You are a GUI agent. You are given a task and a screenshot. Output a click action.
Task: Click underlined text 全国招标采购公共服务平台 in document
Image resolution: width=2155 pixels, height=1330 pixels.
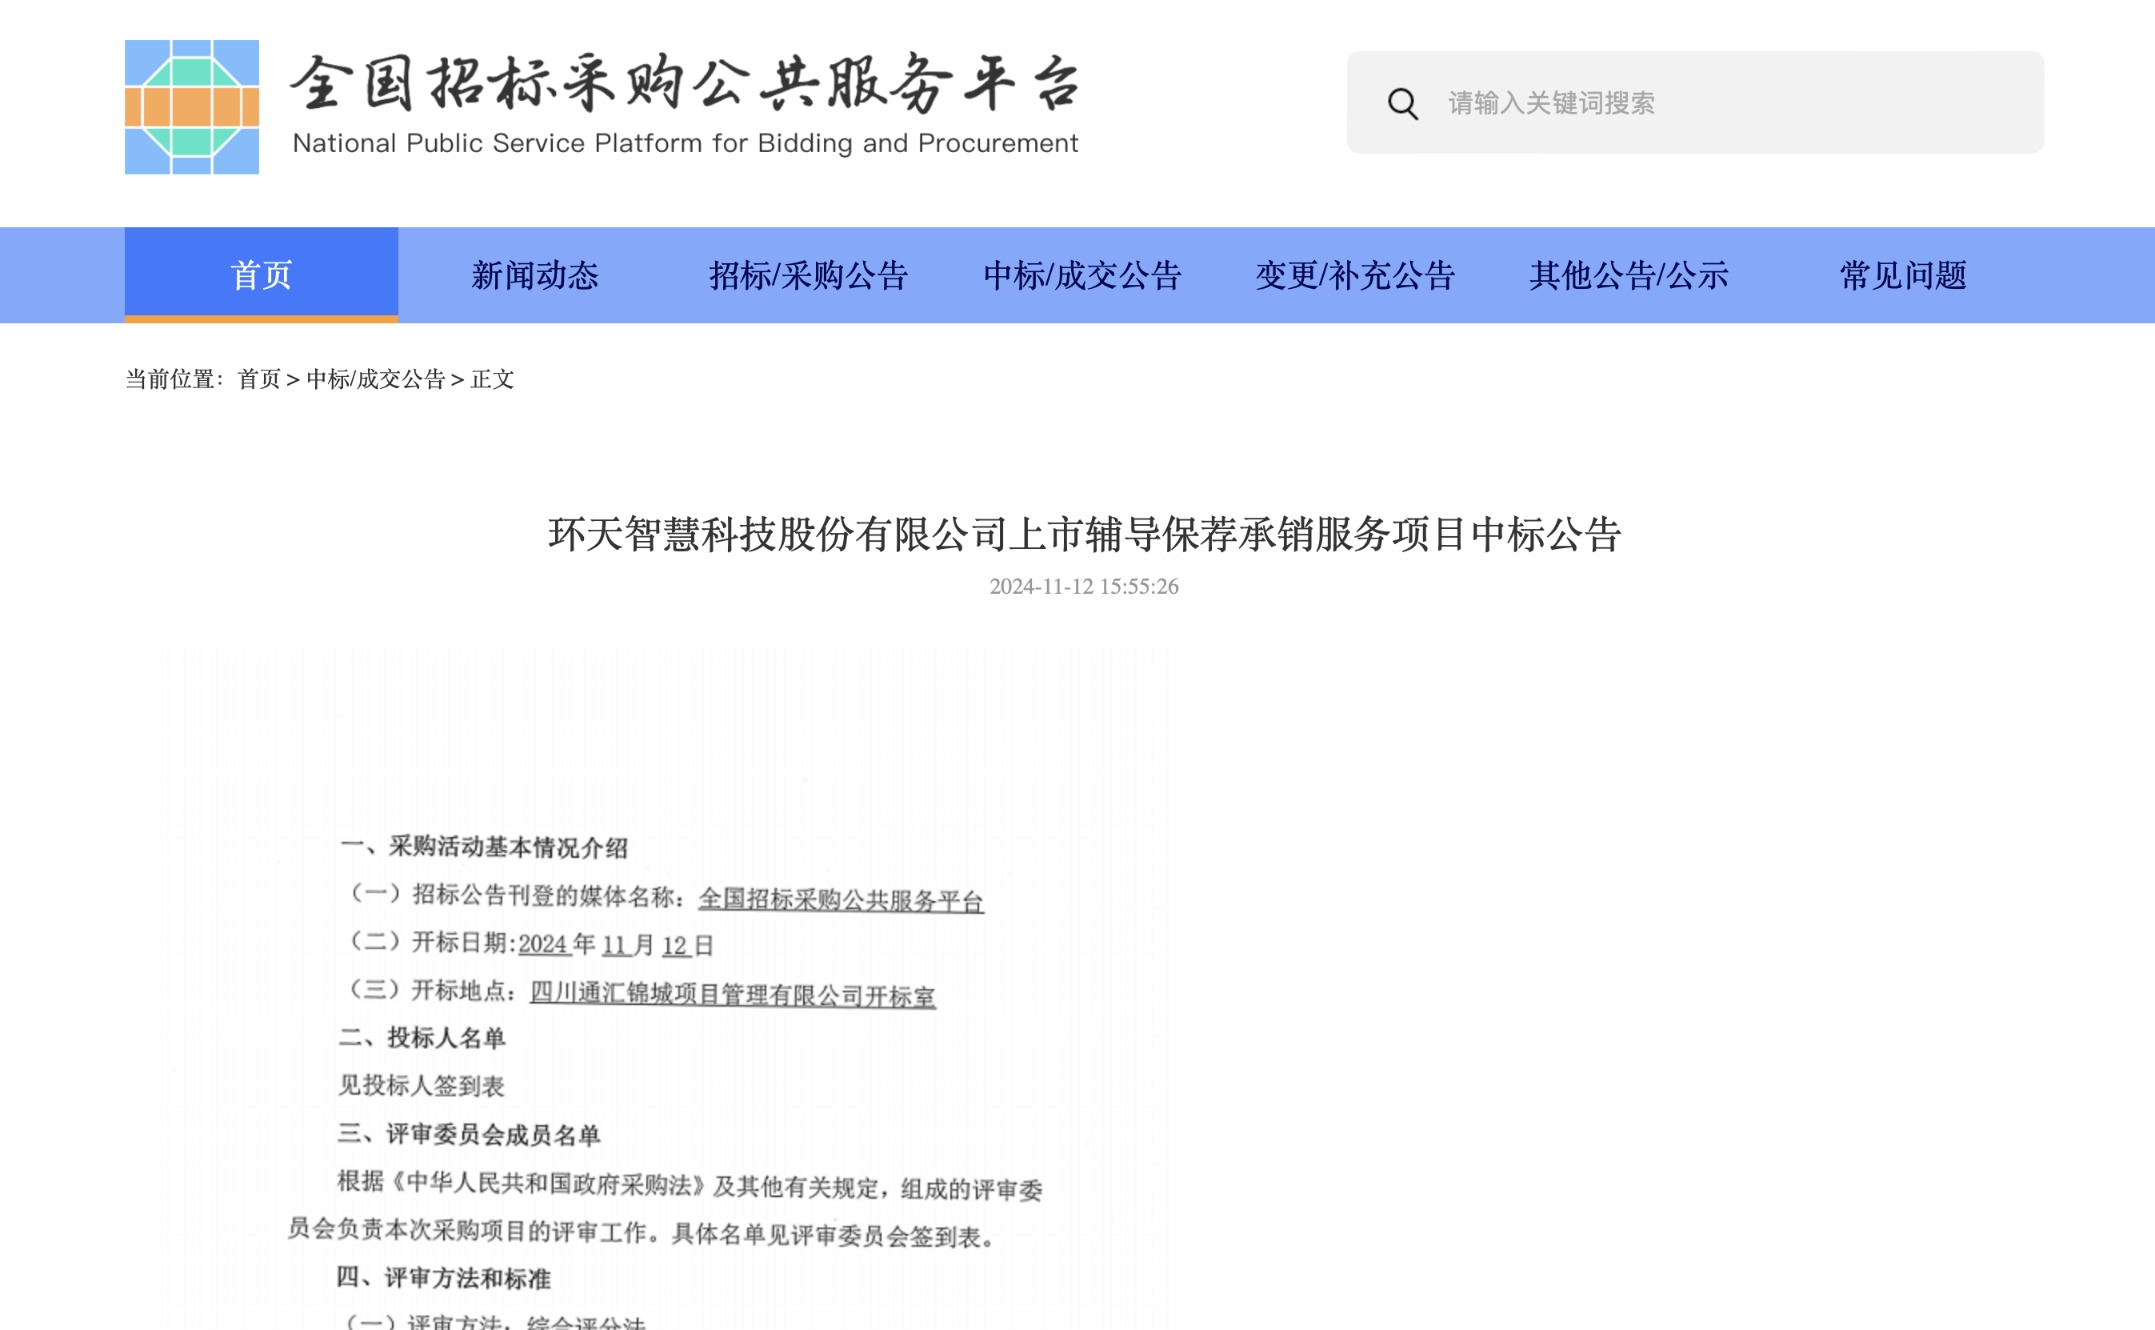[x=841, y=899]
